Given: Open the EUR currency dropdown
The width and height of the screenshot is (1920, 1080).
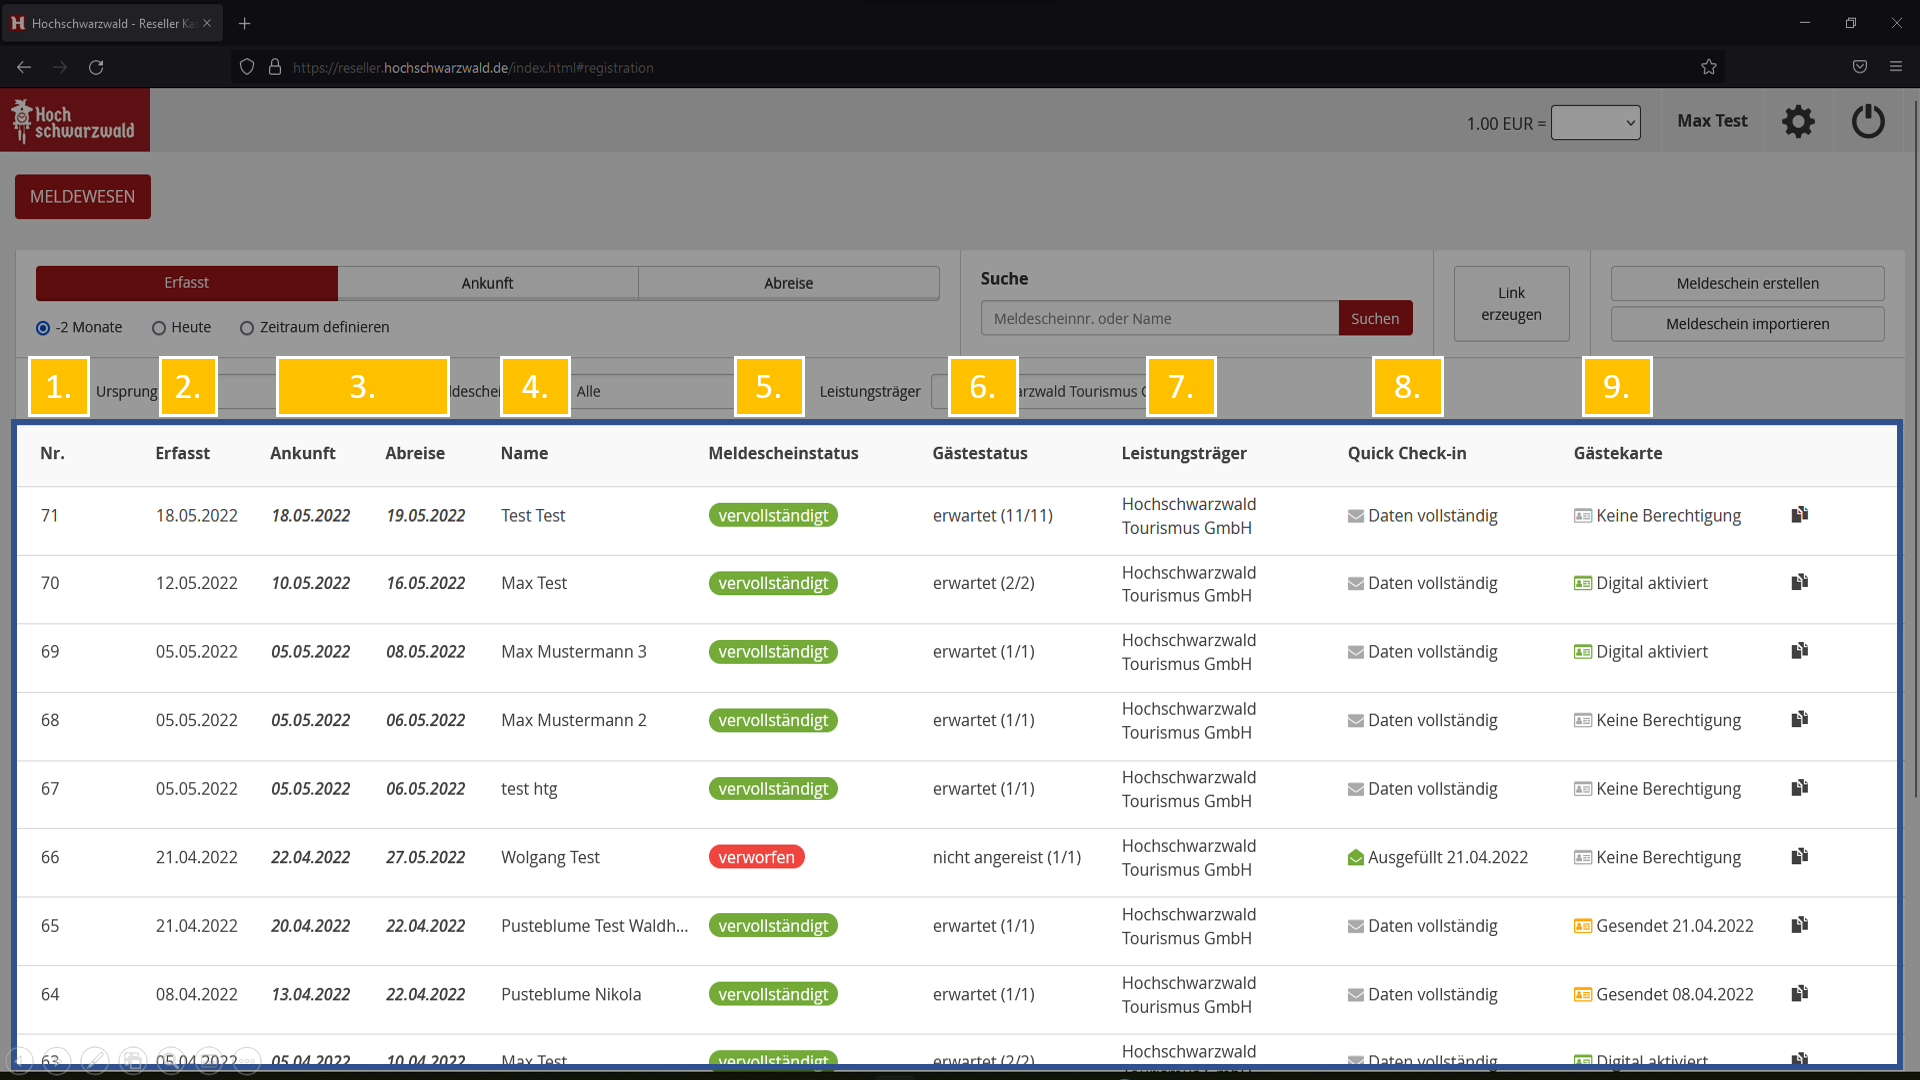Looking at the screenshot, I should pyautogui.click(x=1595, y=123).
